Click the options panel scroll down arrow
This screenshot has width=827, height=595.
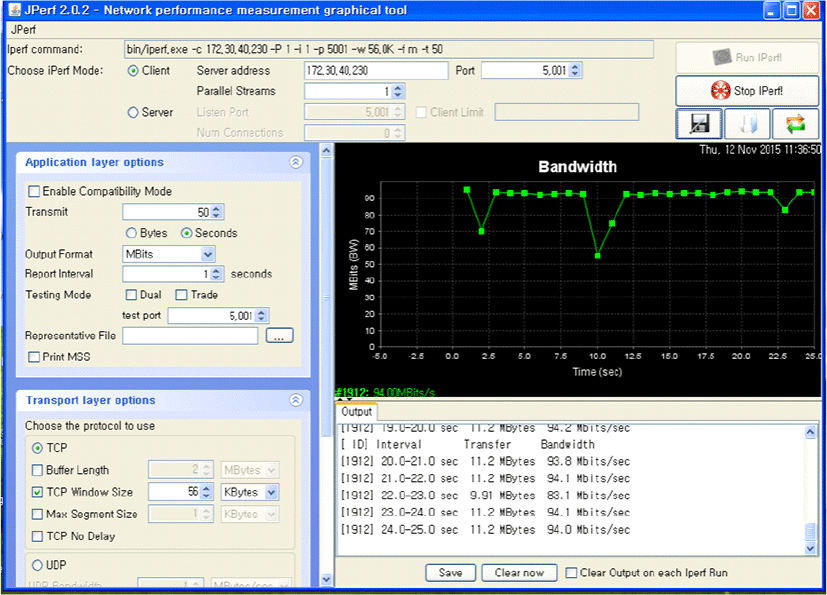326,579
